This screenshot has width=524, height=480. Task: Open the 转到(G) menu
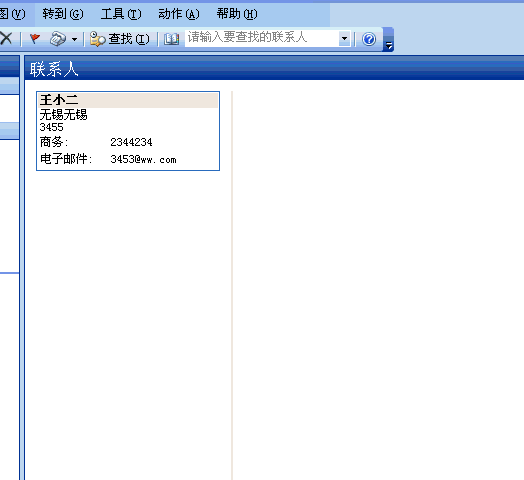point(63,14)
